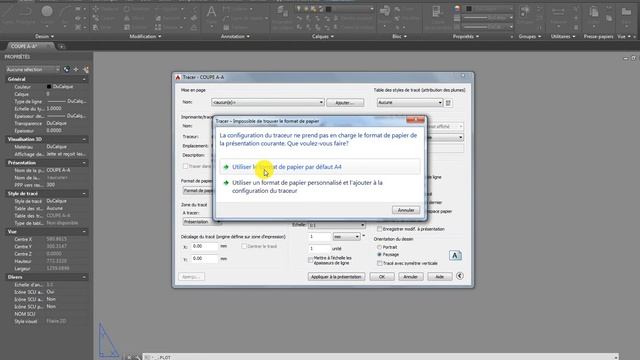Toggle the 'Centrer le tracé' checkbox

(244, 246)
